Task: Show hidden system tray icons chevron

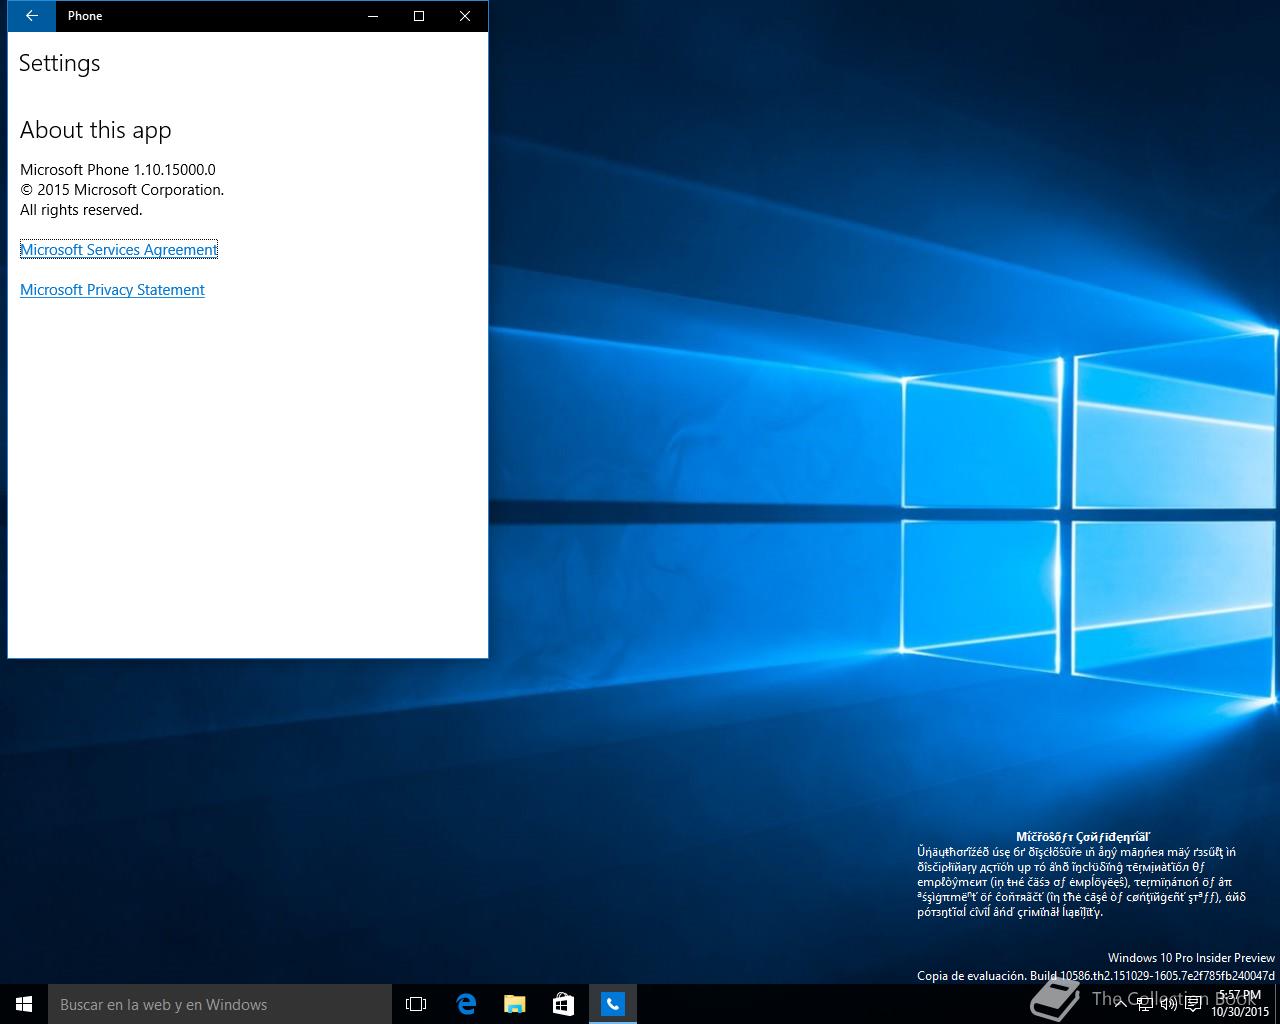Action: pos(1121,1004)
